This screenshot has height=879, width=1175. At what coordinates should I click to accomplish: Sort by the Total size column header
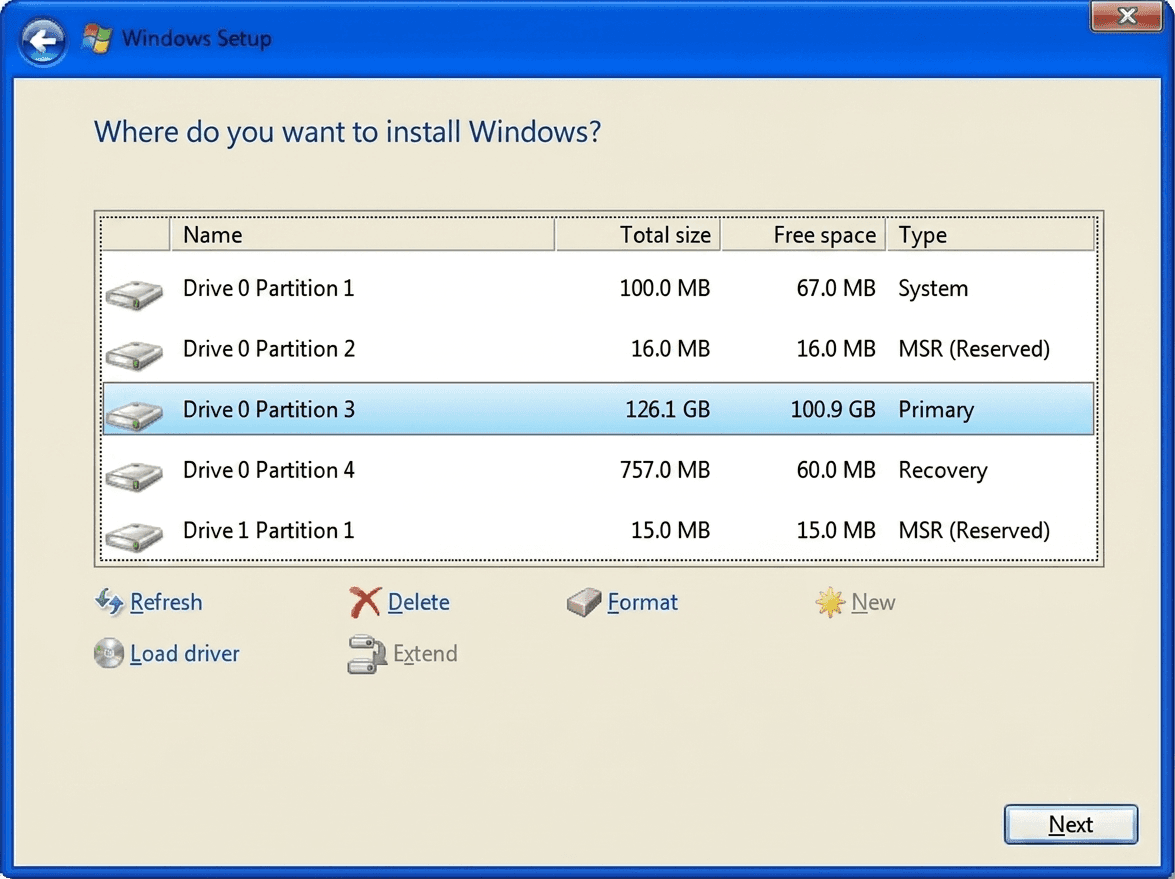click(638, 235)
